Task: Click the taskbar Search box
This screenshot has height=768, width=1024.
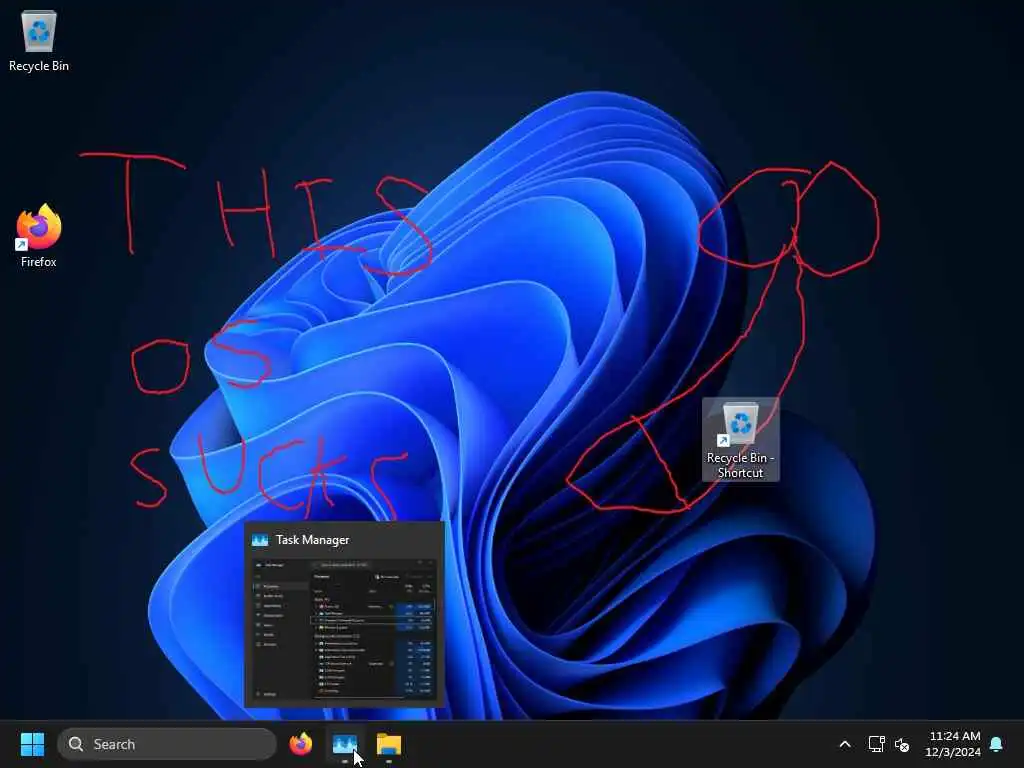Action: (x=167, y=744)
